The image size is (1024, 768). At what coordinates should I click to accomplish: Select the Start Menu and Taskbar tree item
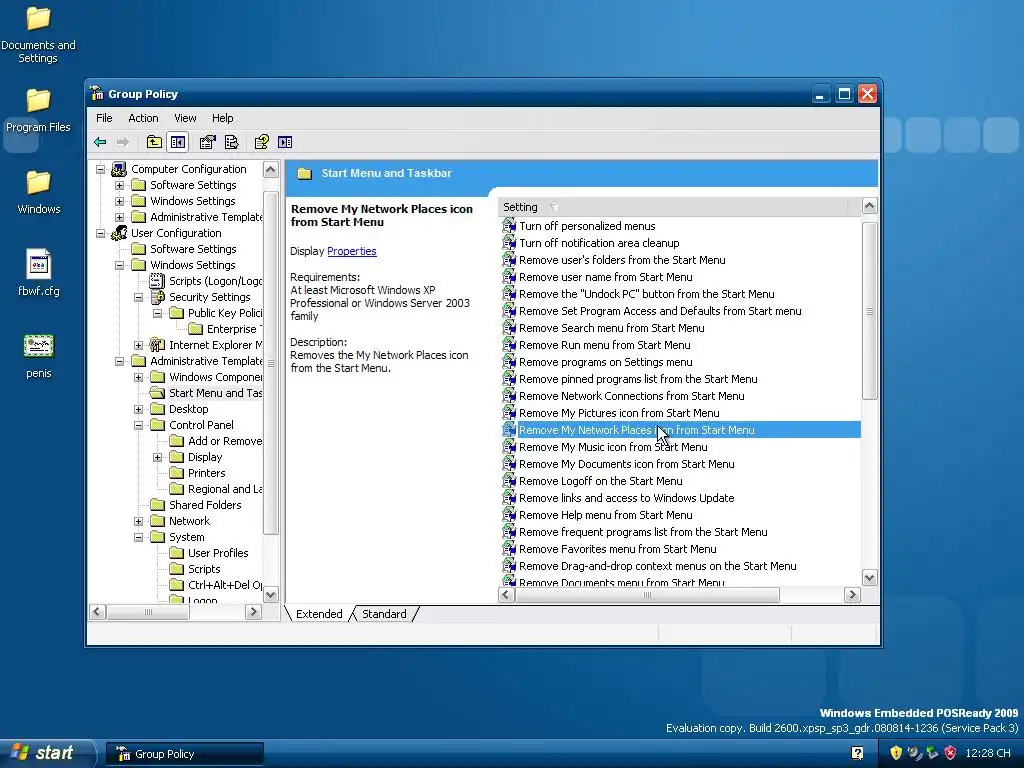(x=215, y=393)
